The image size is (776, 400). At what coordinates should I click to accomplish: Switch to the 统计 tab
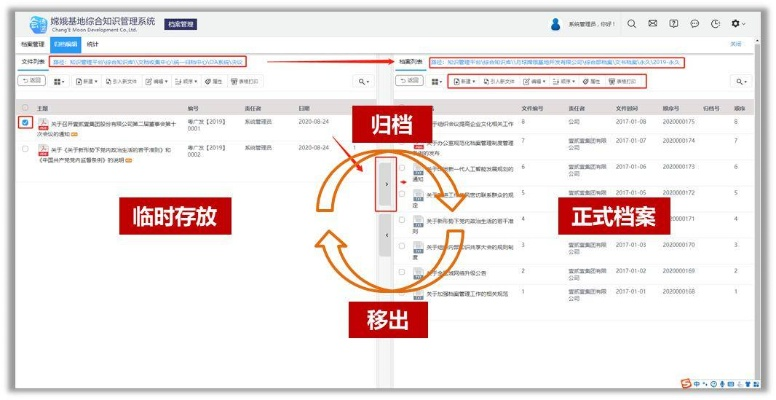click(x=93, y=45)
